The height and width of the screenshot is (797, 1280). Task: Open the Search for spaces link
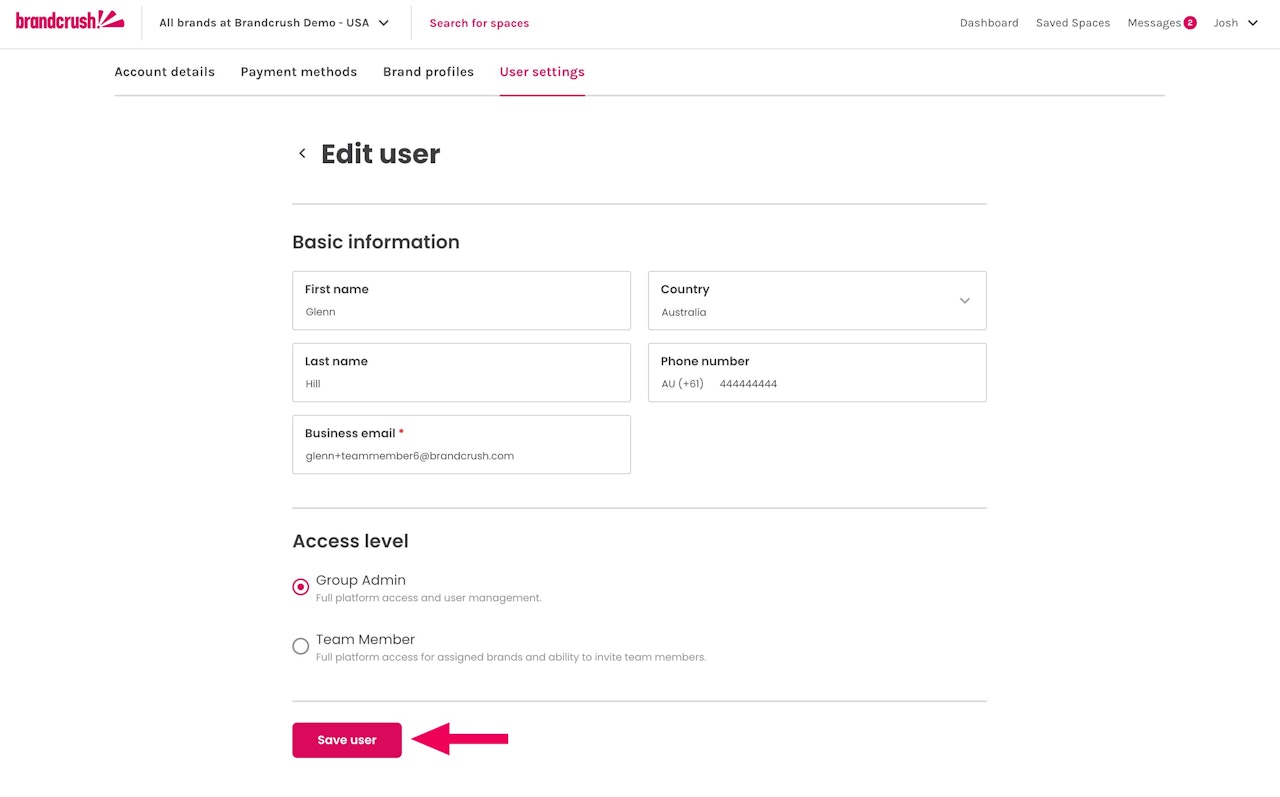pos(479,23)
